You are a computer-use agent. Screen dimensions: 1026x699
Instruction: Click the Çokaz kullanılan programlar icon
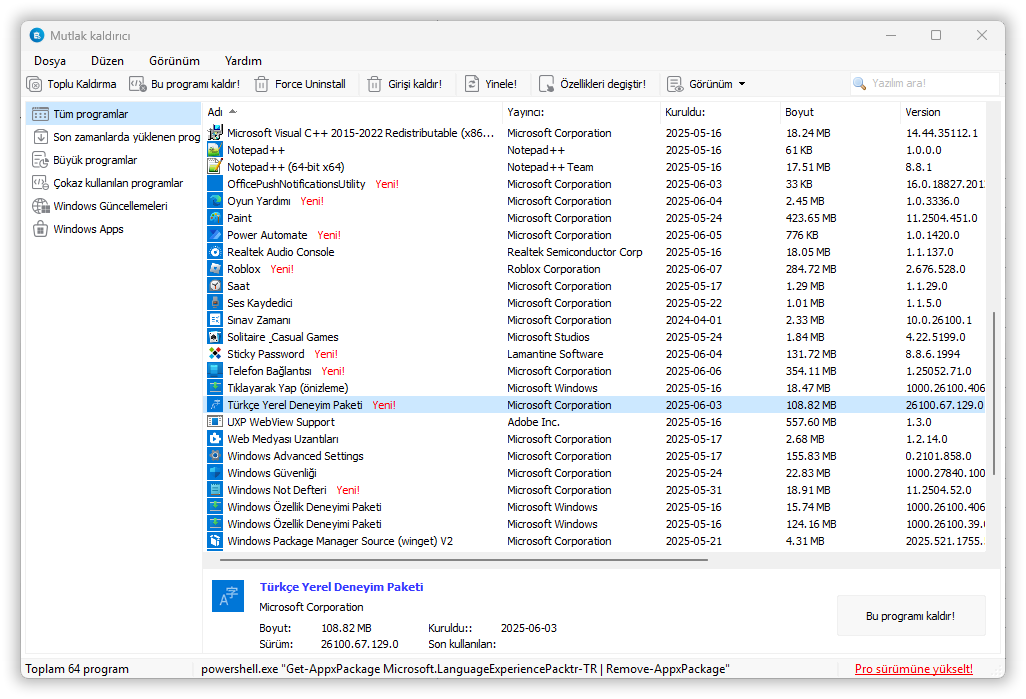point(40,183)
